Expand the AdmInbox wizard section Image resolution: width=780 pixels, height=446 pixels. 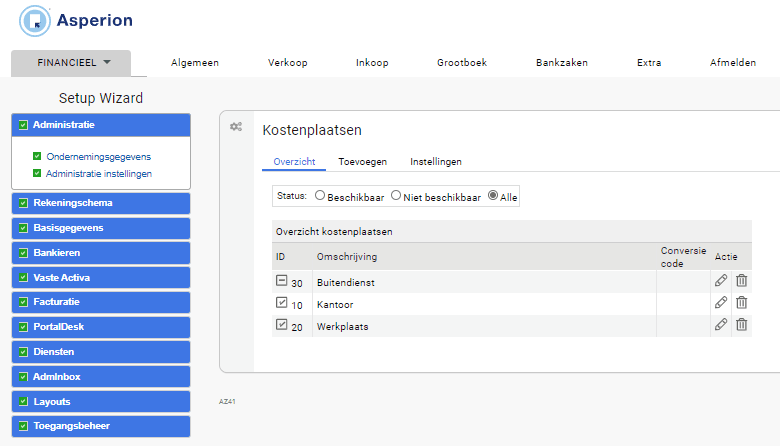pyautogui.click(x=101, y=376)
